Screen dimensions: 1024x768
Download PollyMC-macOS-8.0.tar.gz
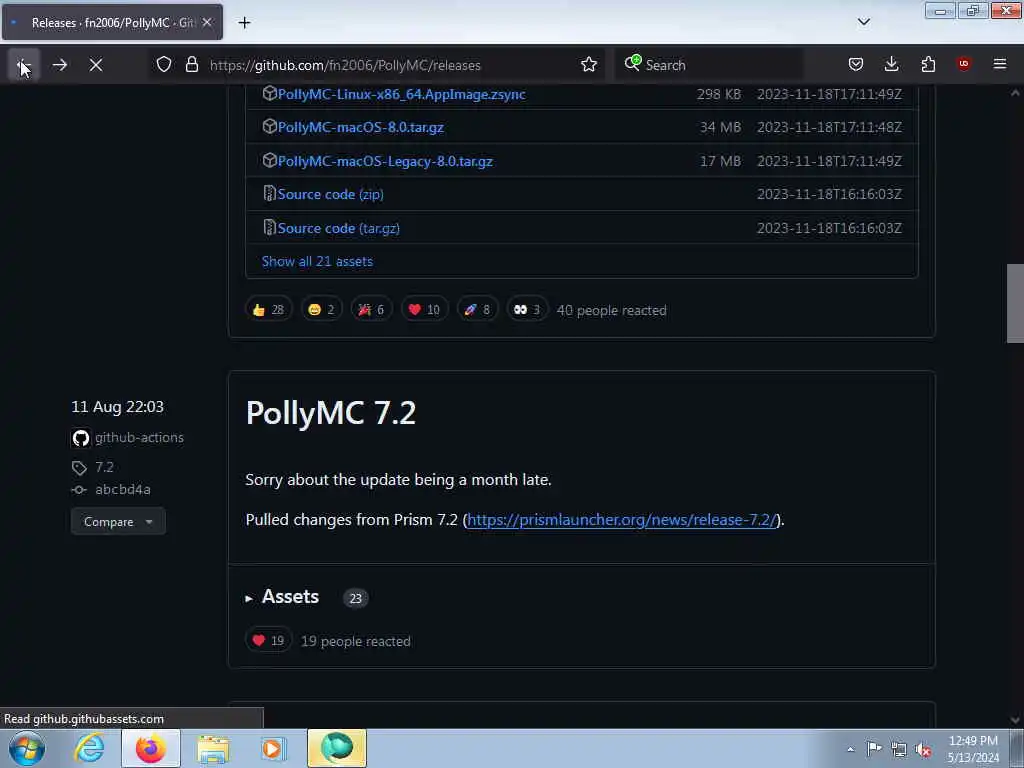click(x=360, y=127)
